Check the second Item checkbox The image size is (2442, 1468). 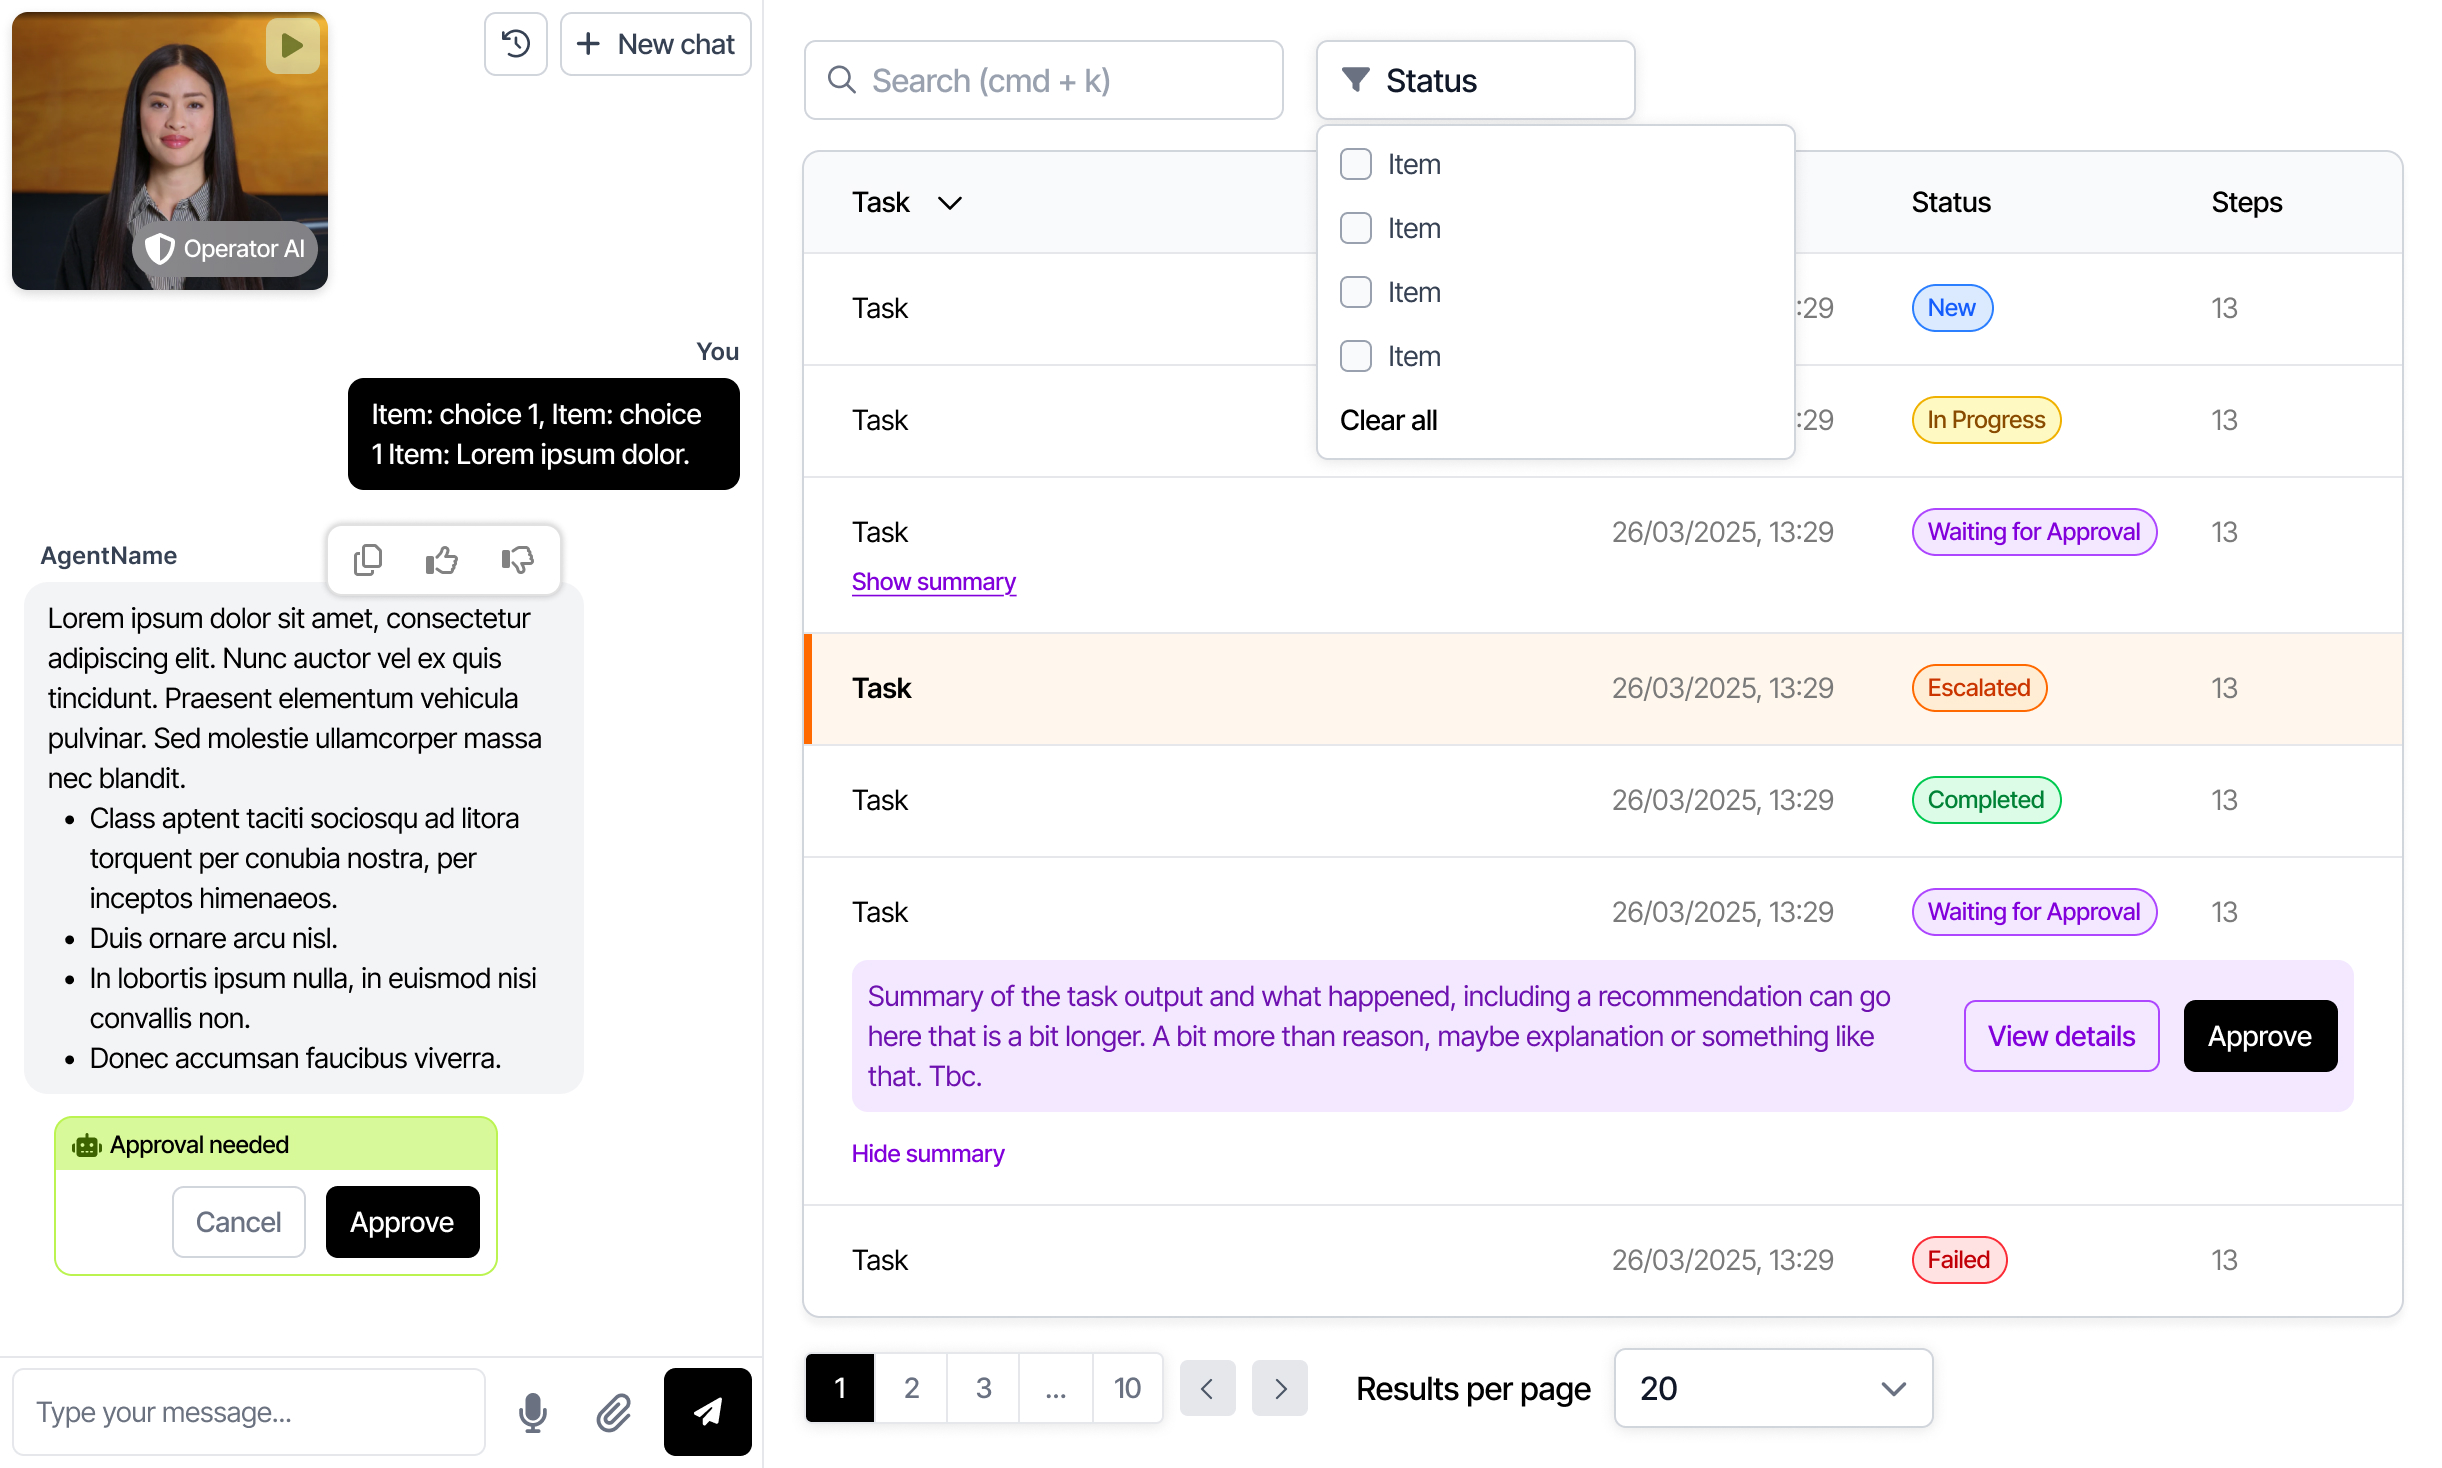(x=1356, y=228)
